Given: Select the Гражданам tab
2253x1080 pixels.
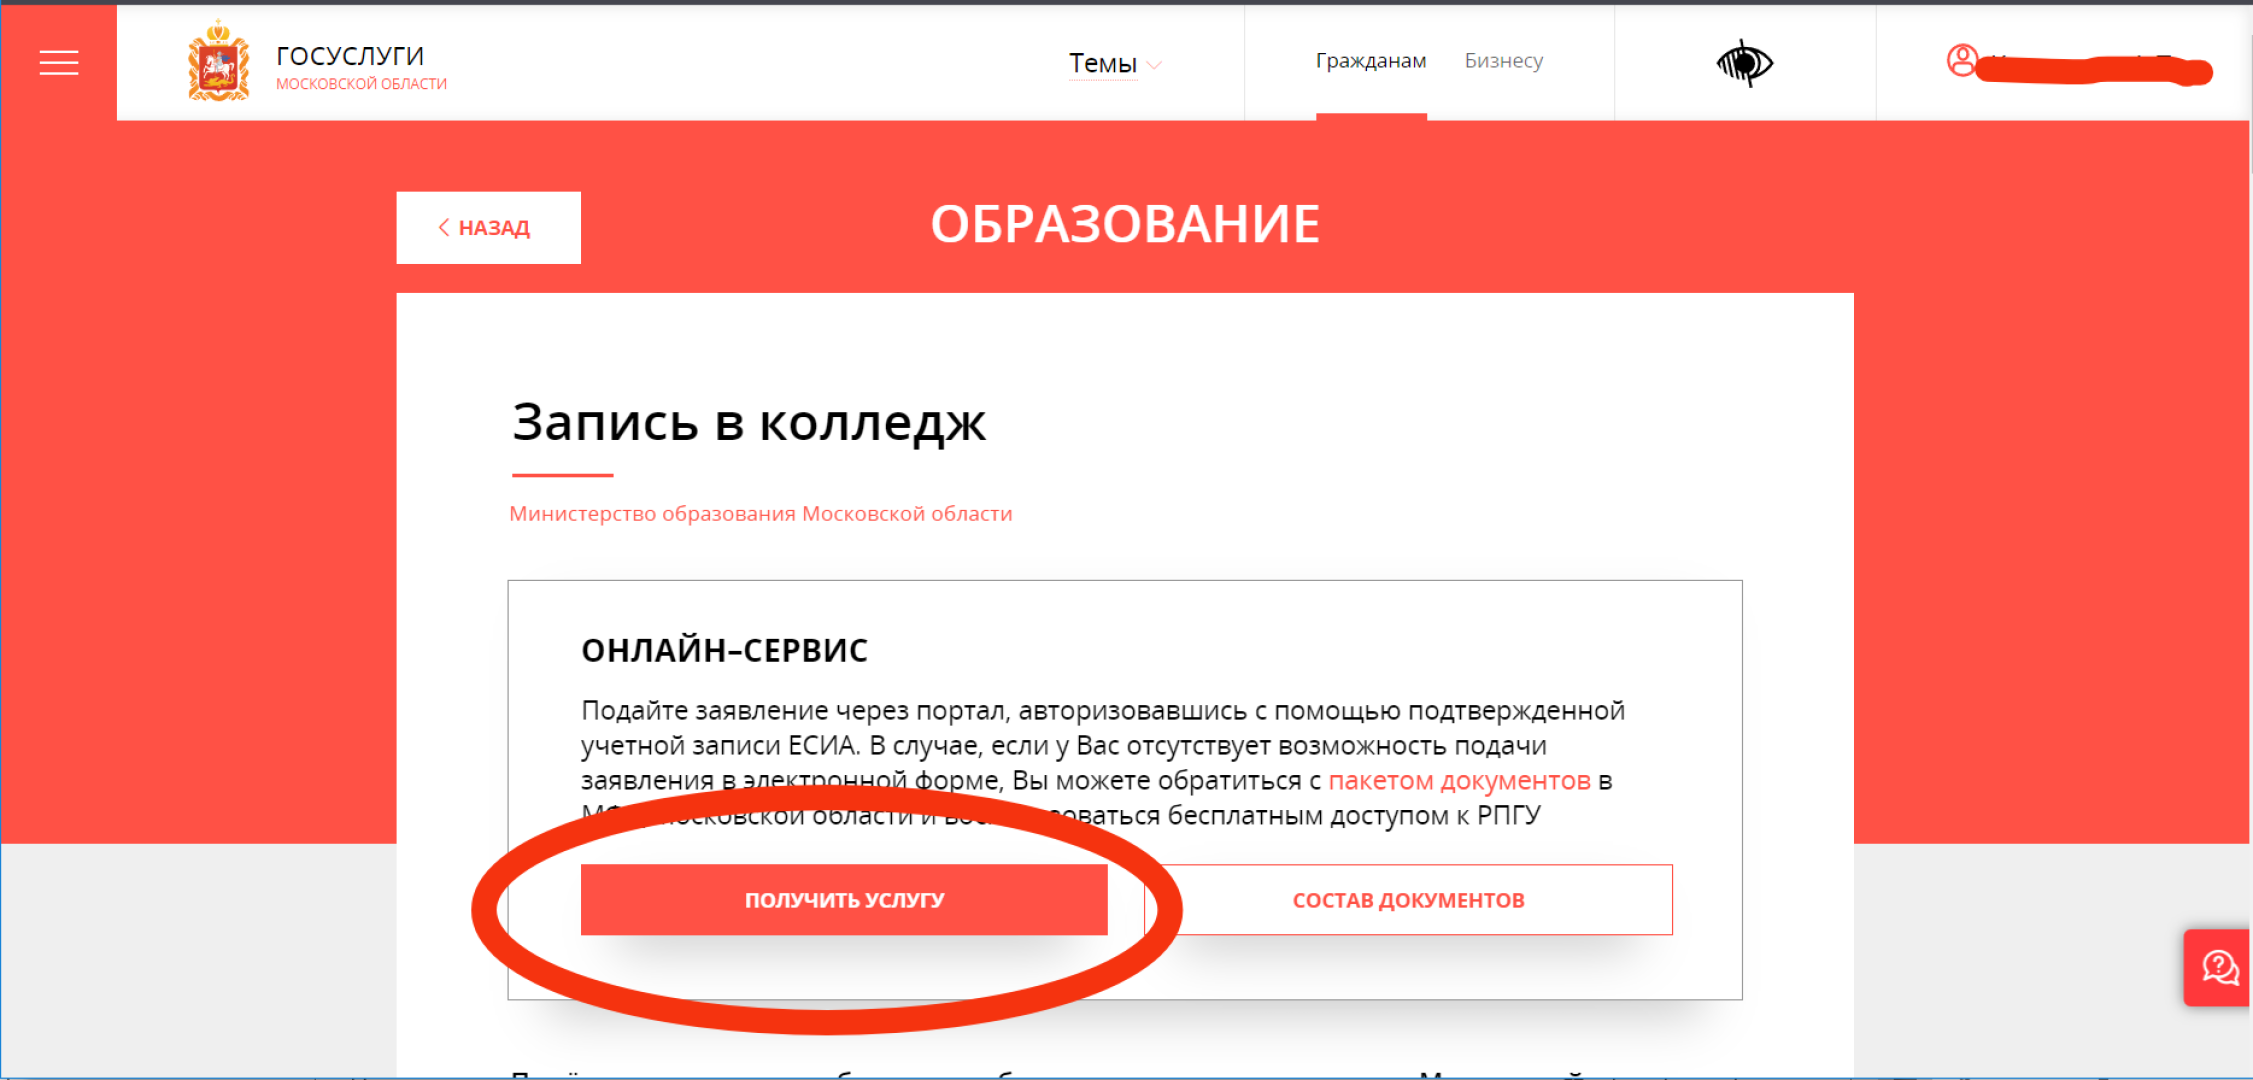Looking at the screenshot, I should pos(1371,60).
